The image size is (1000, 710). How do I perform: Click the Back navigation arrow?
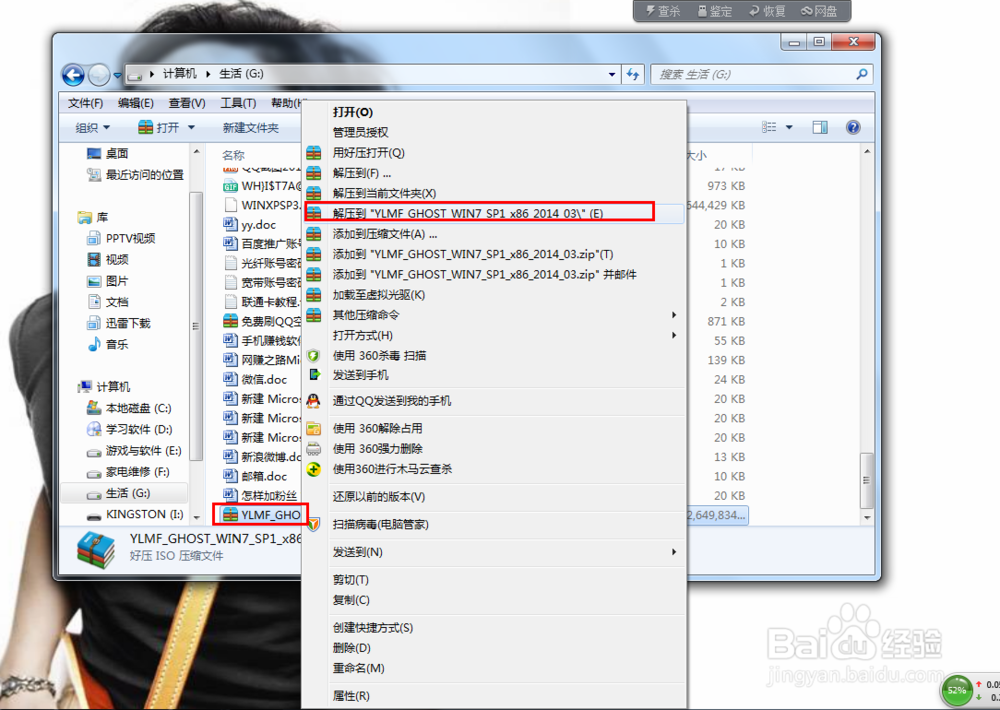73,75
